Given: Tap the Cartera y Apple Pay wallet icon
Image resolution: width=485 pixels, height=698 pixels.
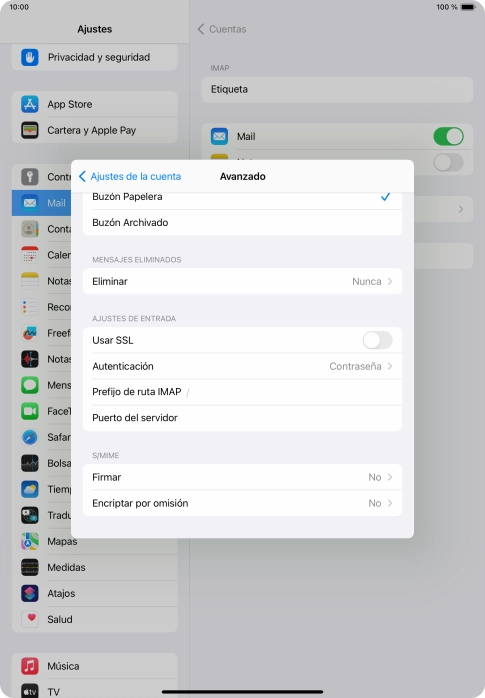Looking at the screenshot, I should (30, 130).
